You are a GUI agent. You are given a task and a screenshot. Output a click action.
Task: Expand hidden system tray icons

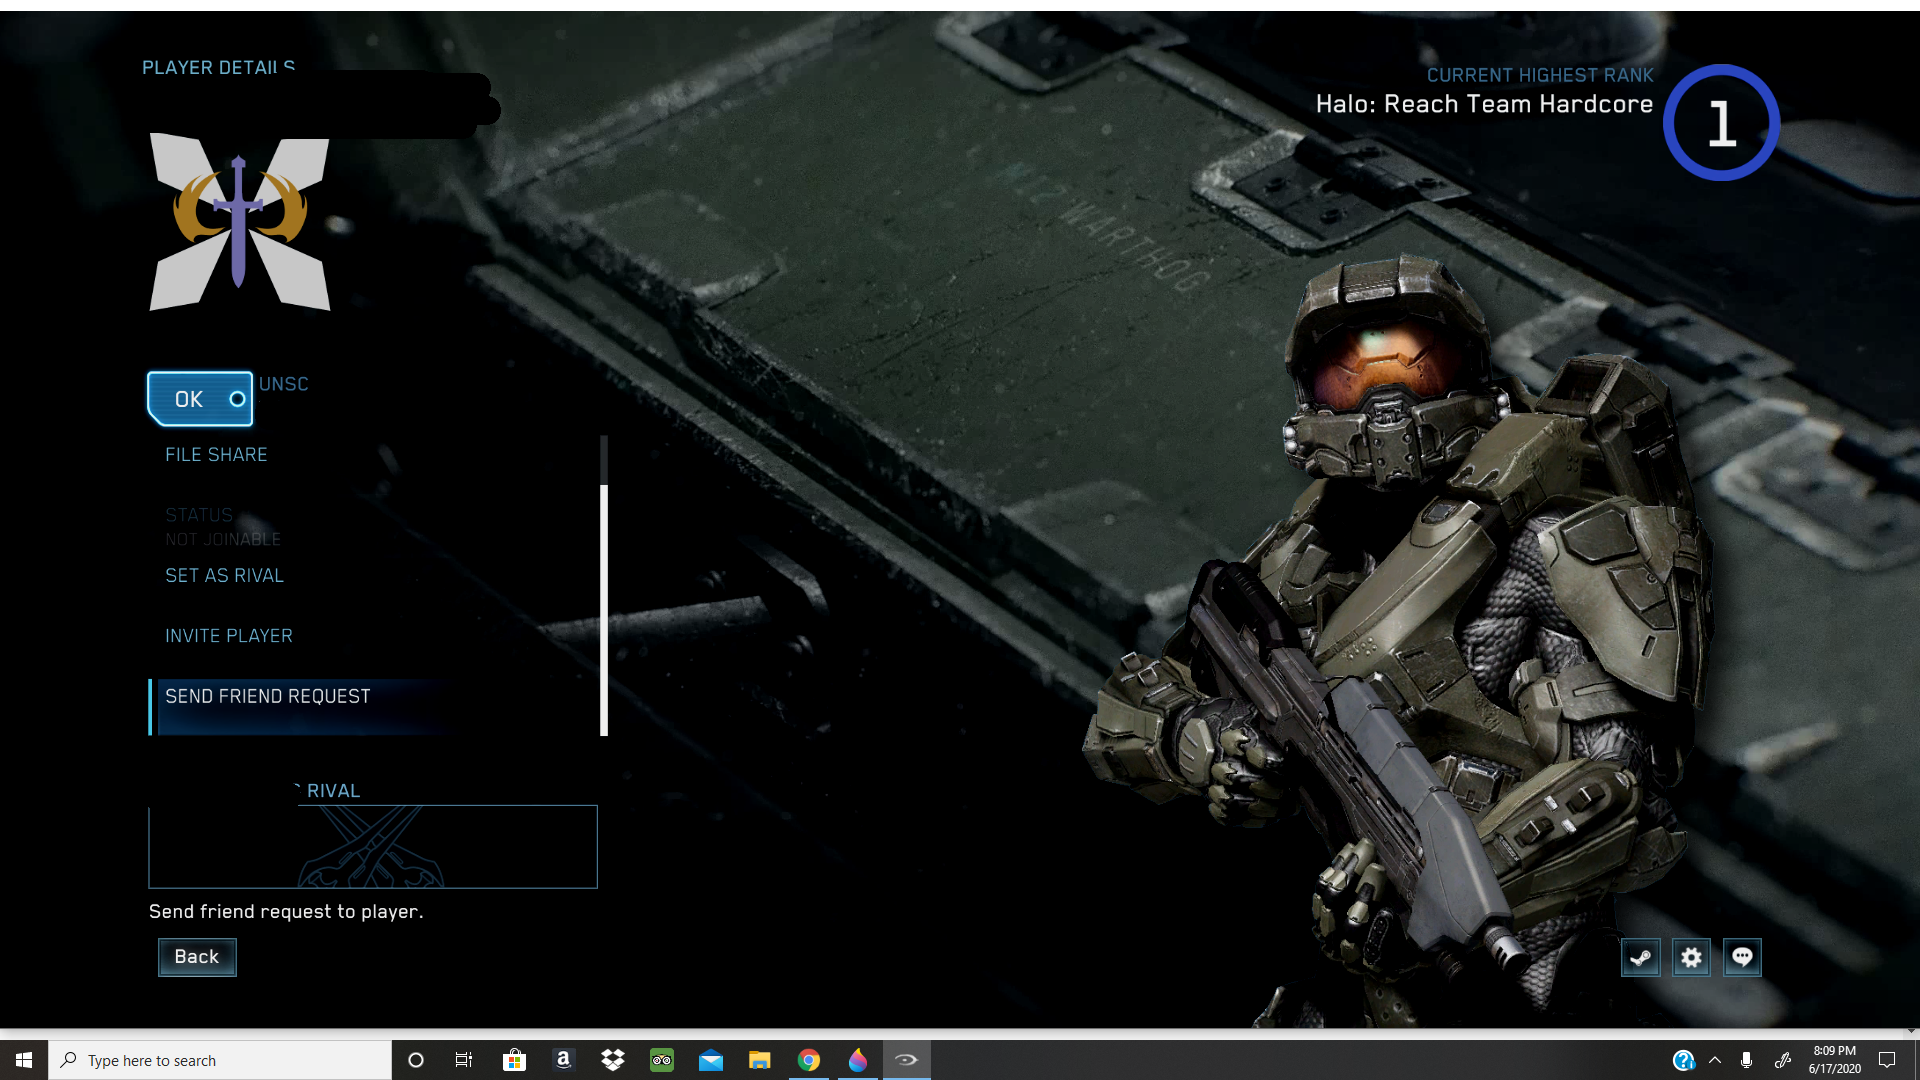pos(1715,1060)
